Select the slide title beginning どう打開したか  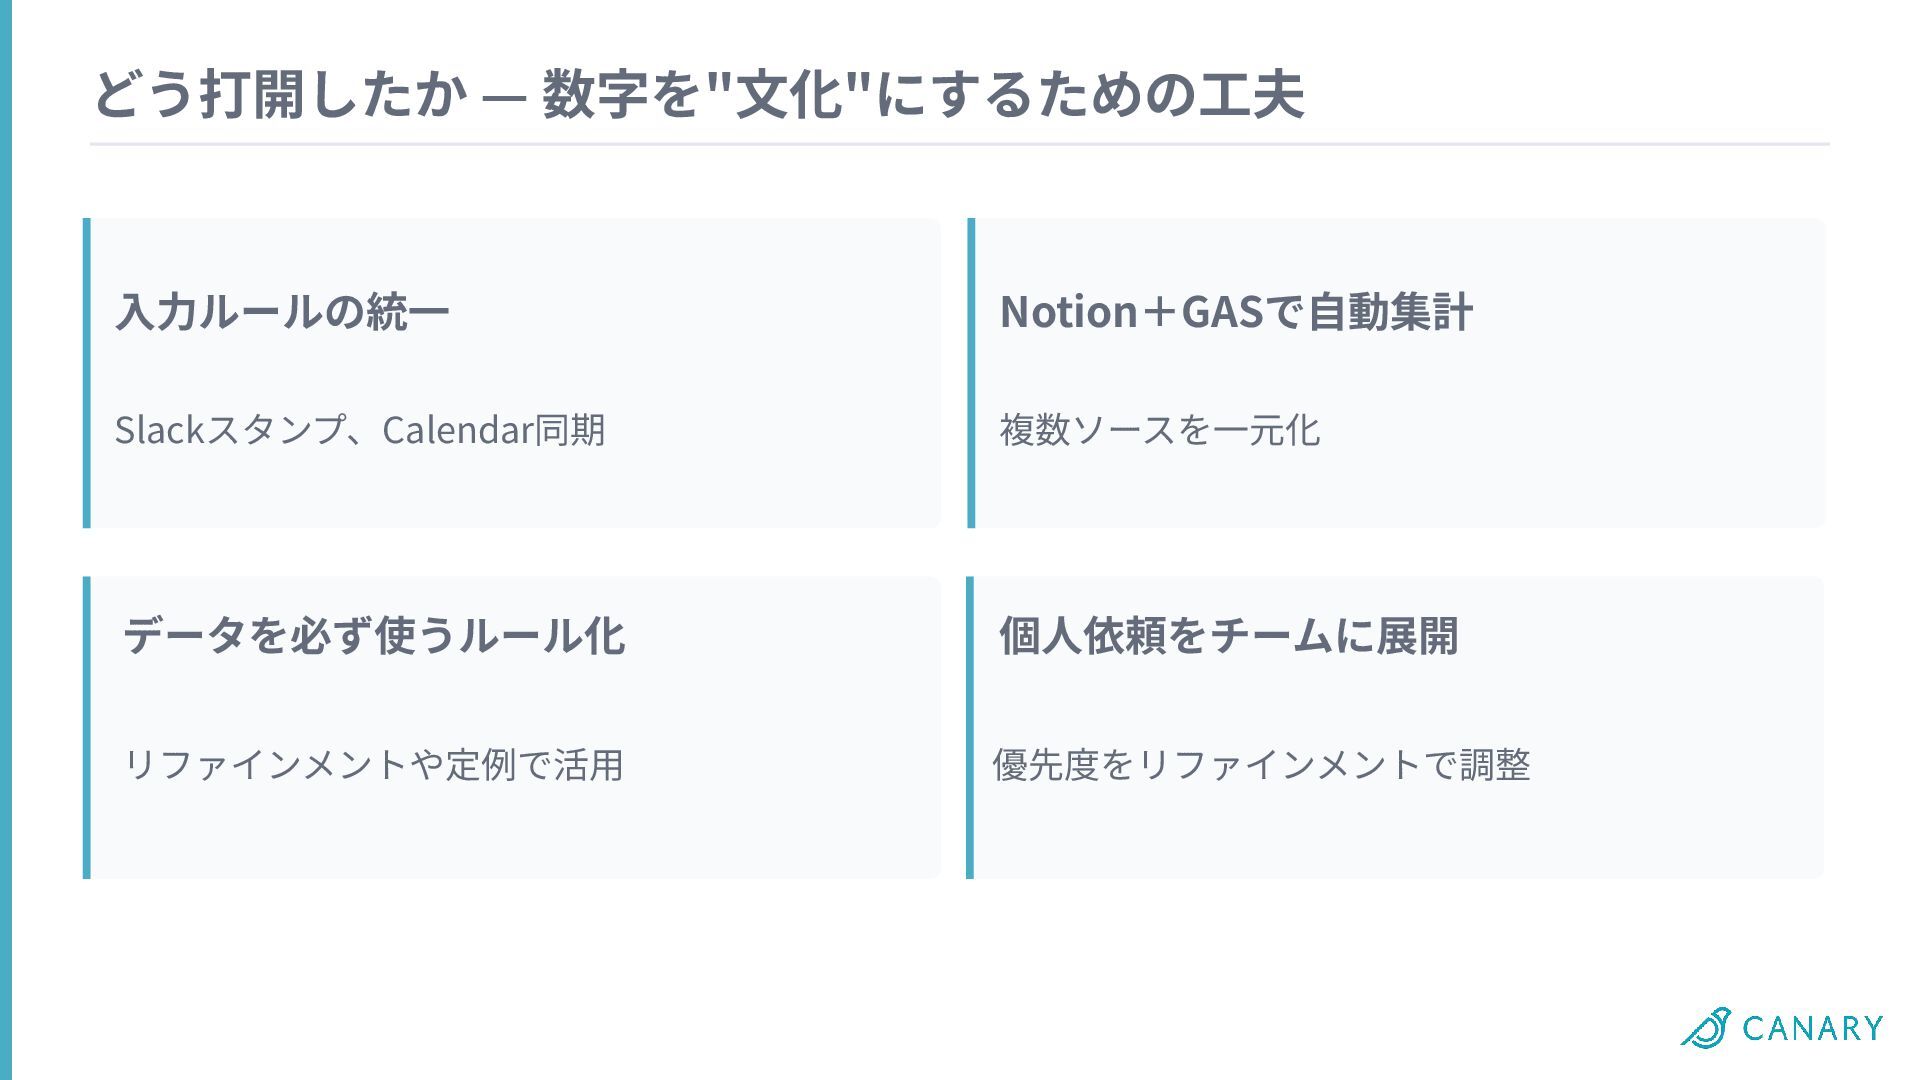pyautogui.click(x=698, y=95)
